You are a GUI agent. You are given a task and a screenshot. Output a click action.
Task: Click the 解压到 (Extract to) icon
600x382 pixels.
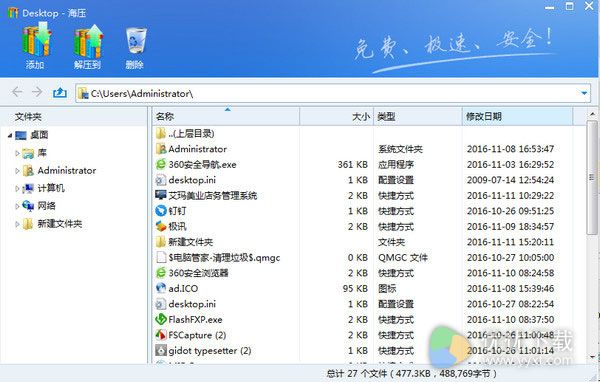click(x=88, y=41)
